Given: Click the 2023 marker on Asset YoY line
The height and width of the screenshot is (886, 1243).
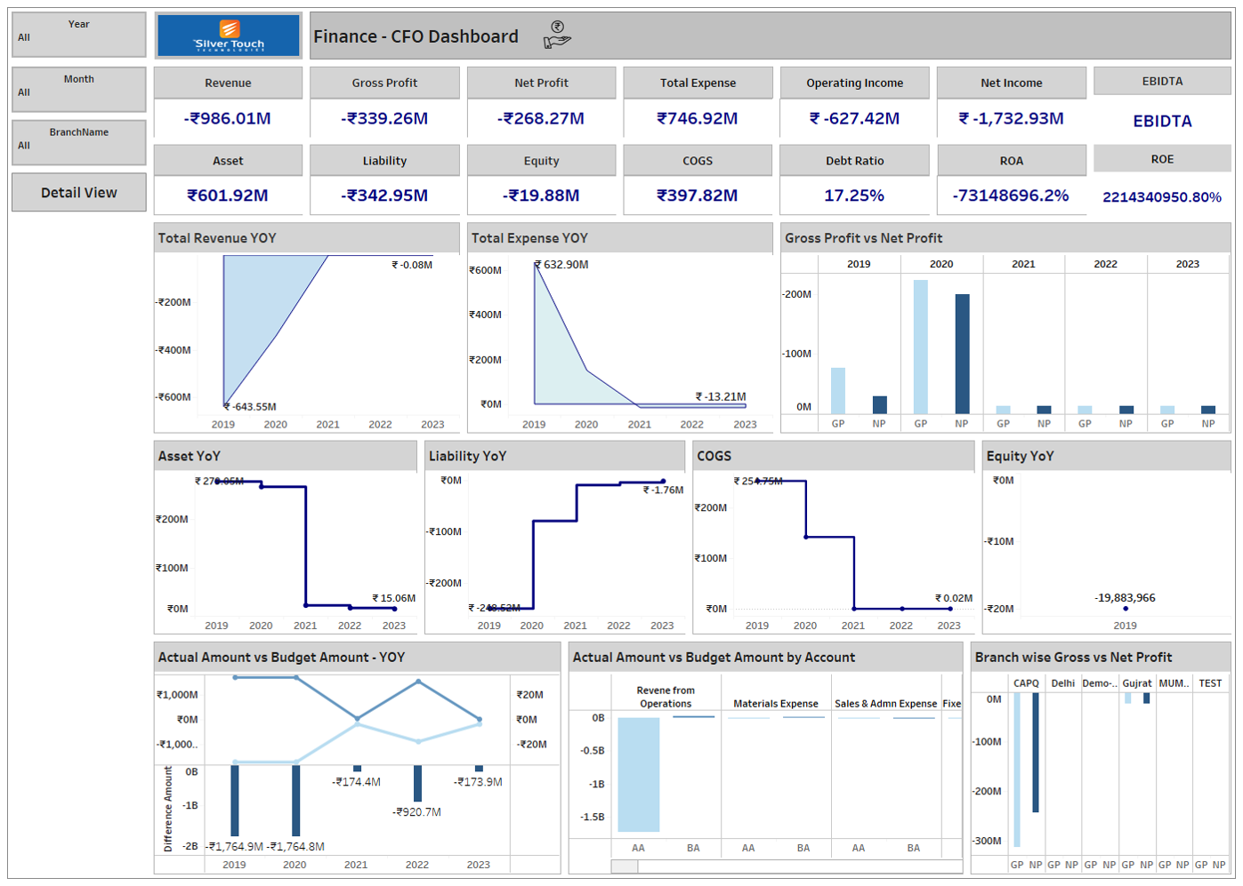Looking at the screenshot, I should click(x=394, y=608).
